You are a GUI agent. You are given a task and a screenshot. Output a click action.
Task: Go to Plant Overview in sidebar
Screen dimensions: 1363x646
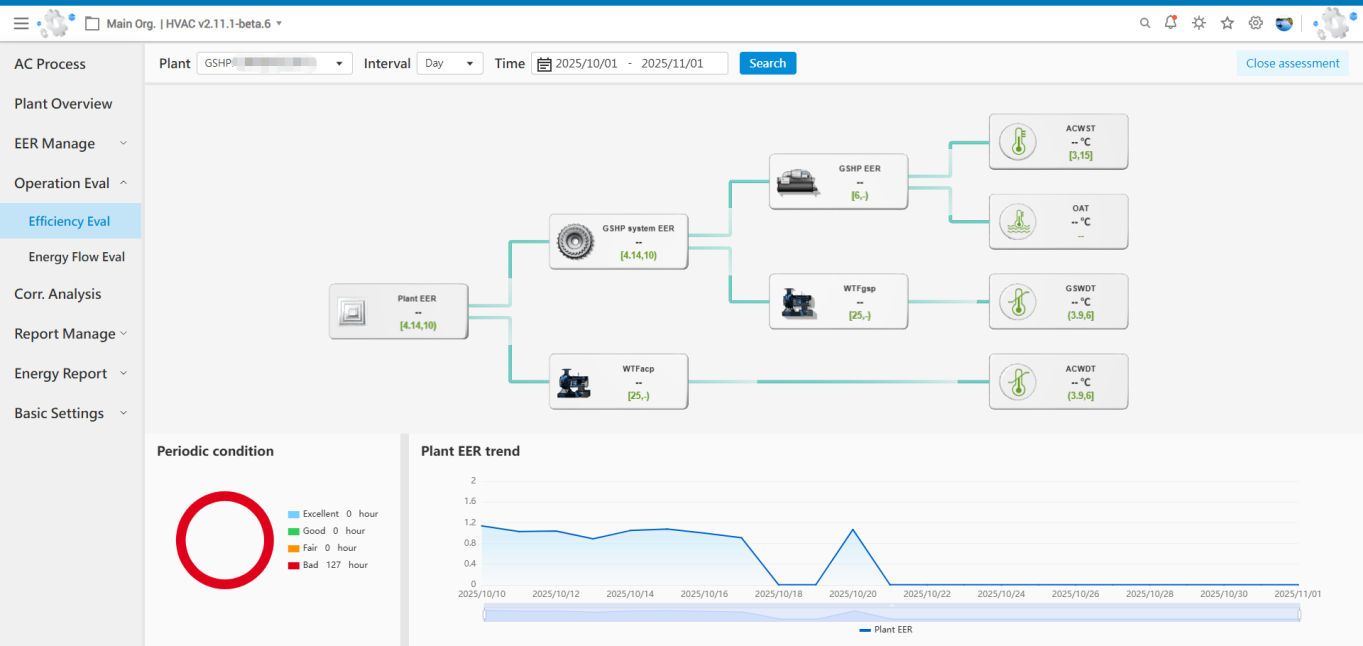[63, 104]
